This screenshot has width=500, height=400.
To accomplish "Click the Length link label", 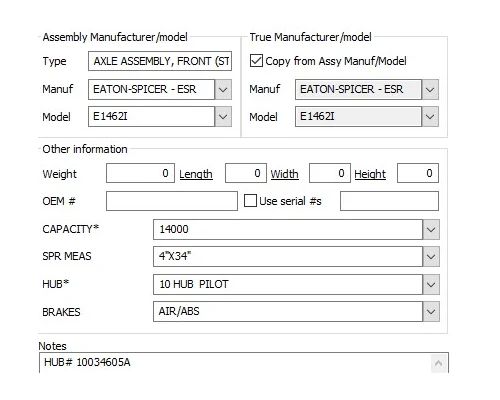I will point(196,174).
